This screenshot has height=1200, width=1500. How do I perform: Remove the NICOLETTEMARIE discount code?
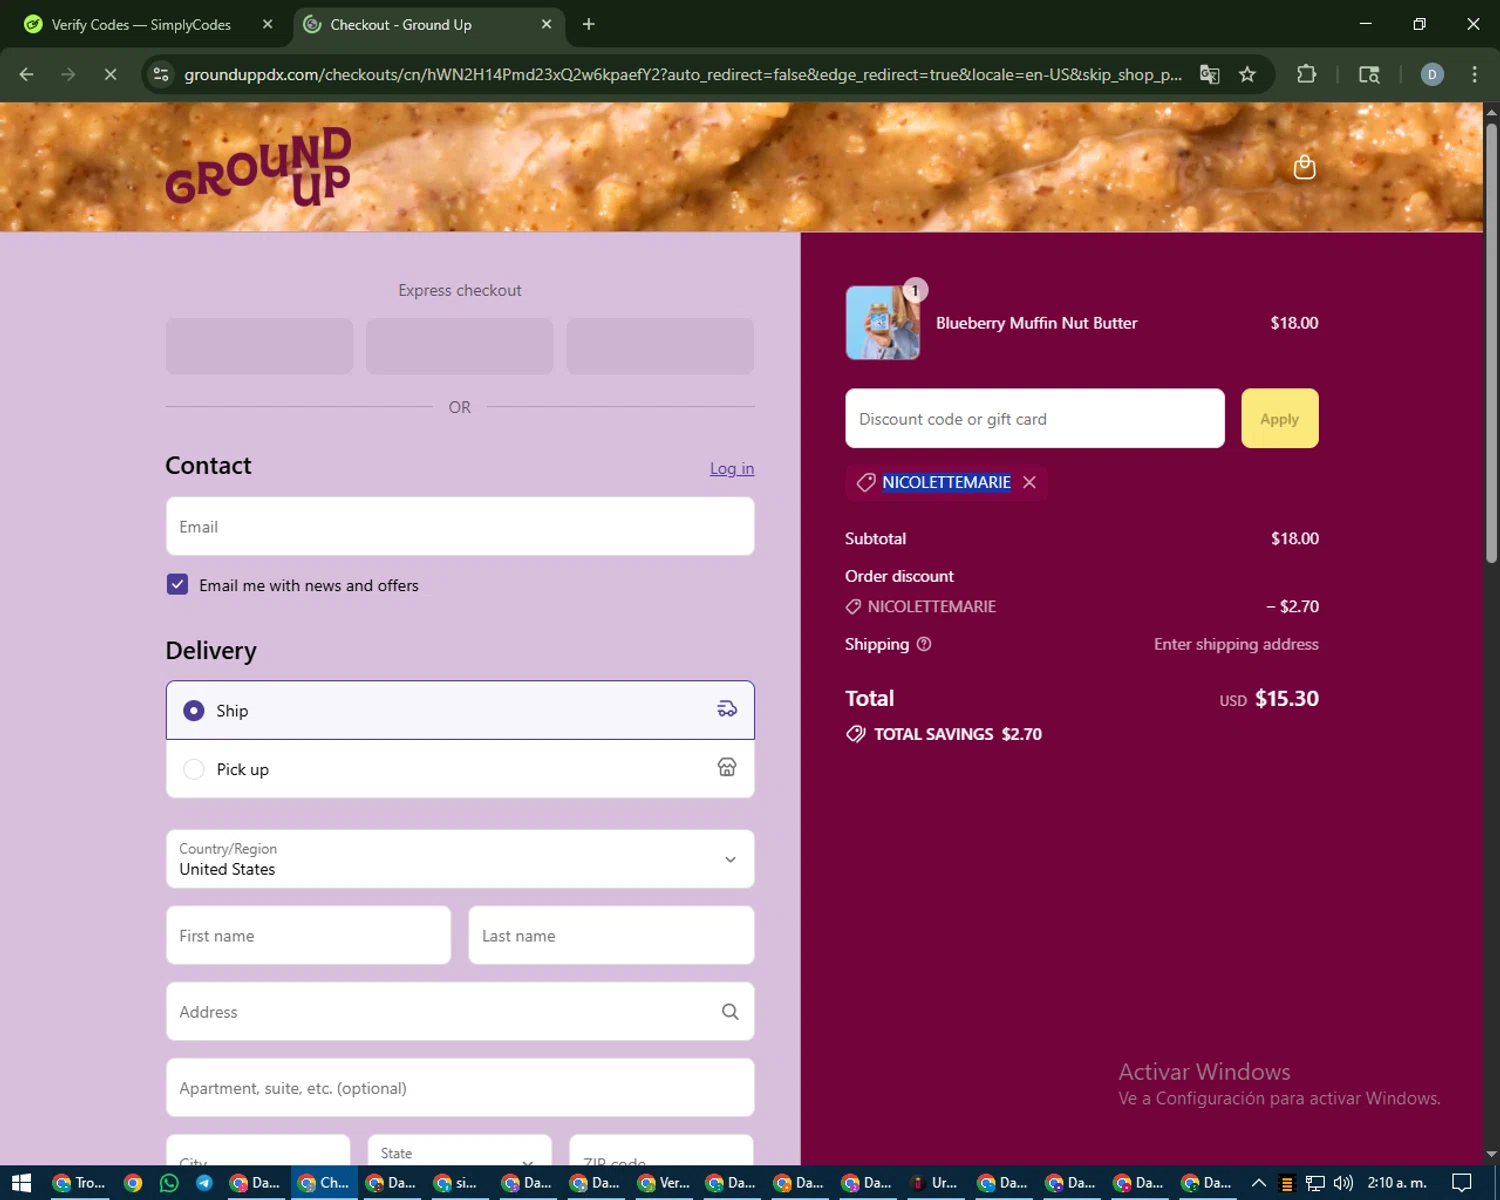coord(1029,482)
